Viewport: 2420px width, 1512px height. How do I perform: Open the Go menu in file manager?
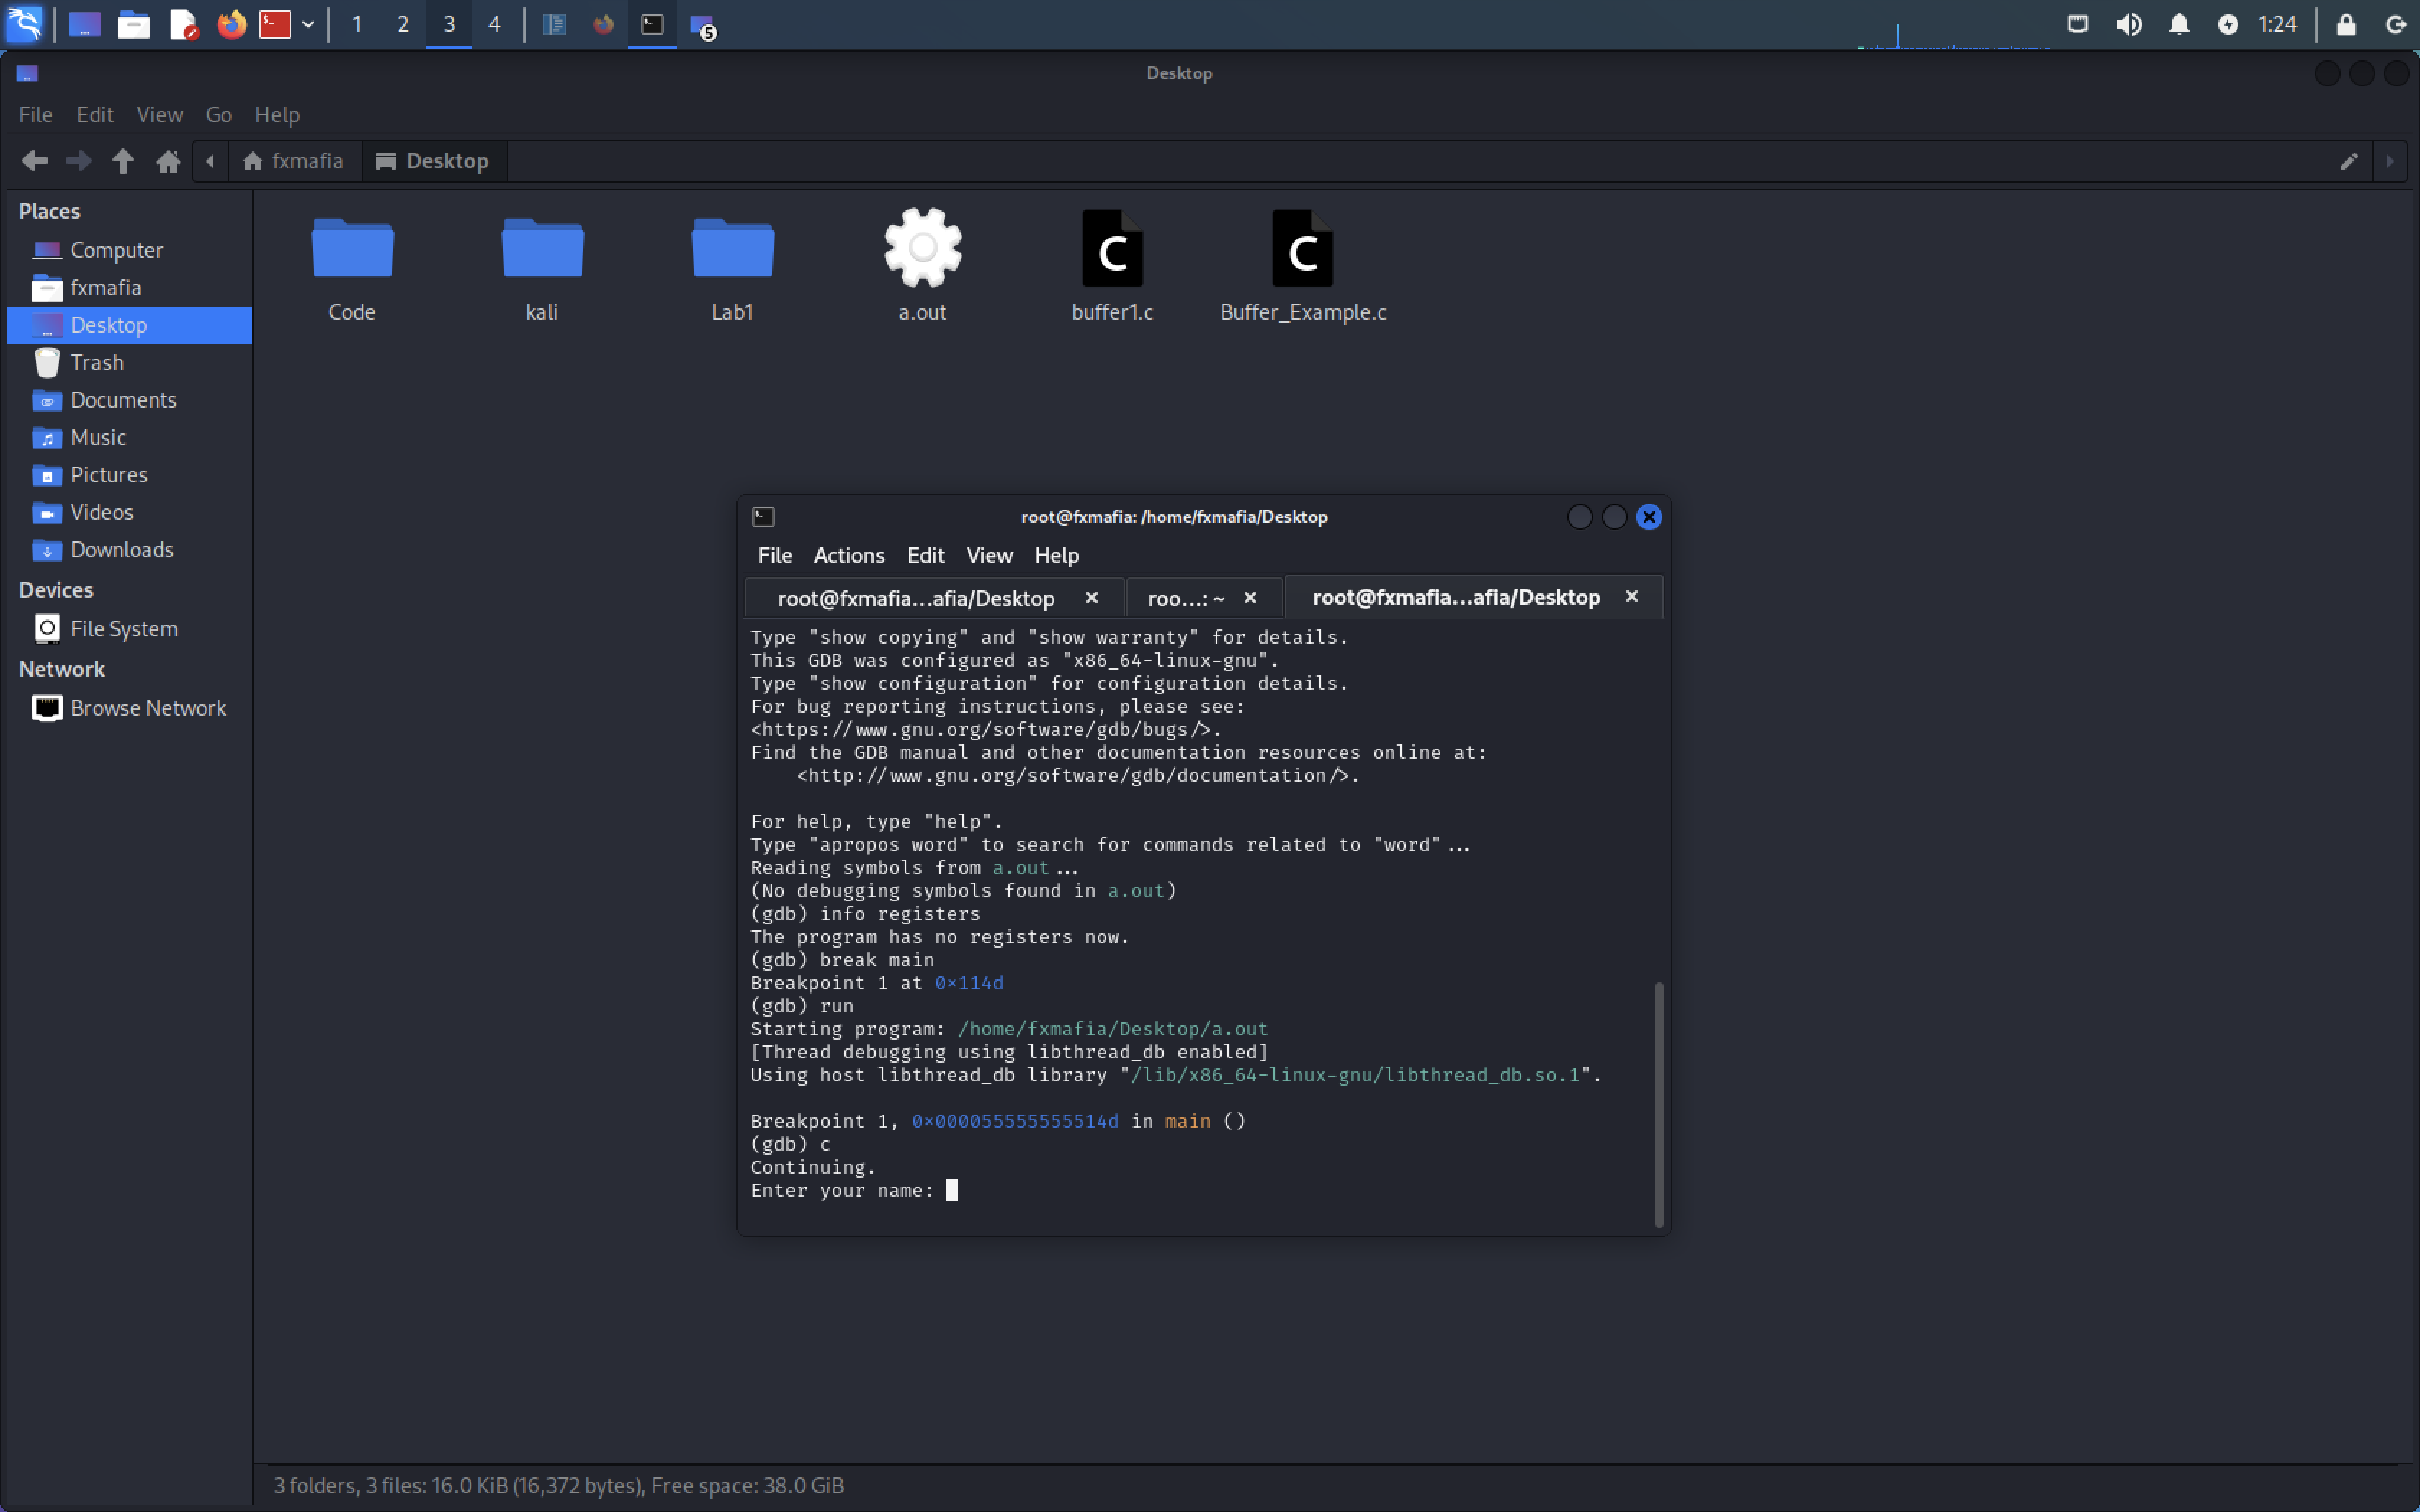point(219,114)
